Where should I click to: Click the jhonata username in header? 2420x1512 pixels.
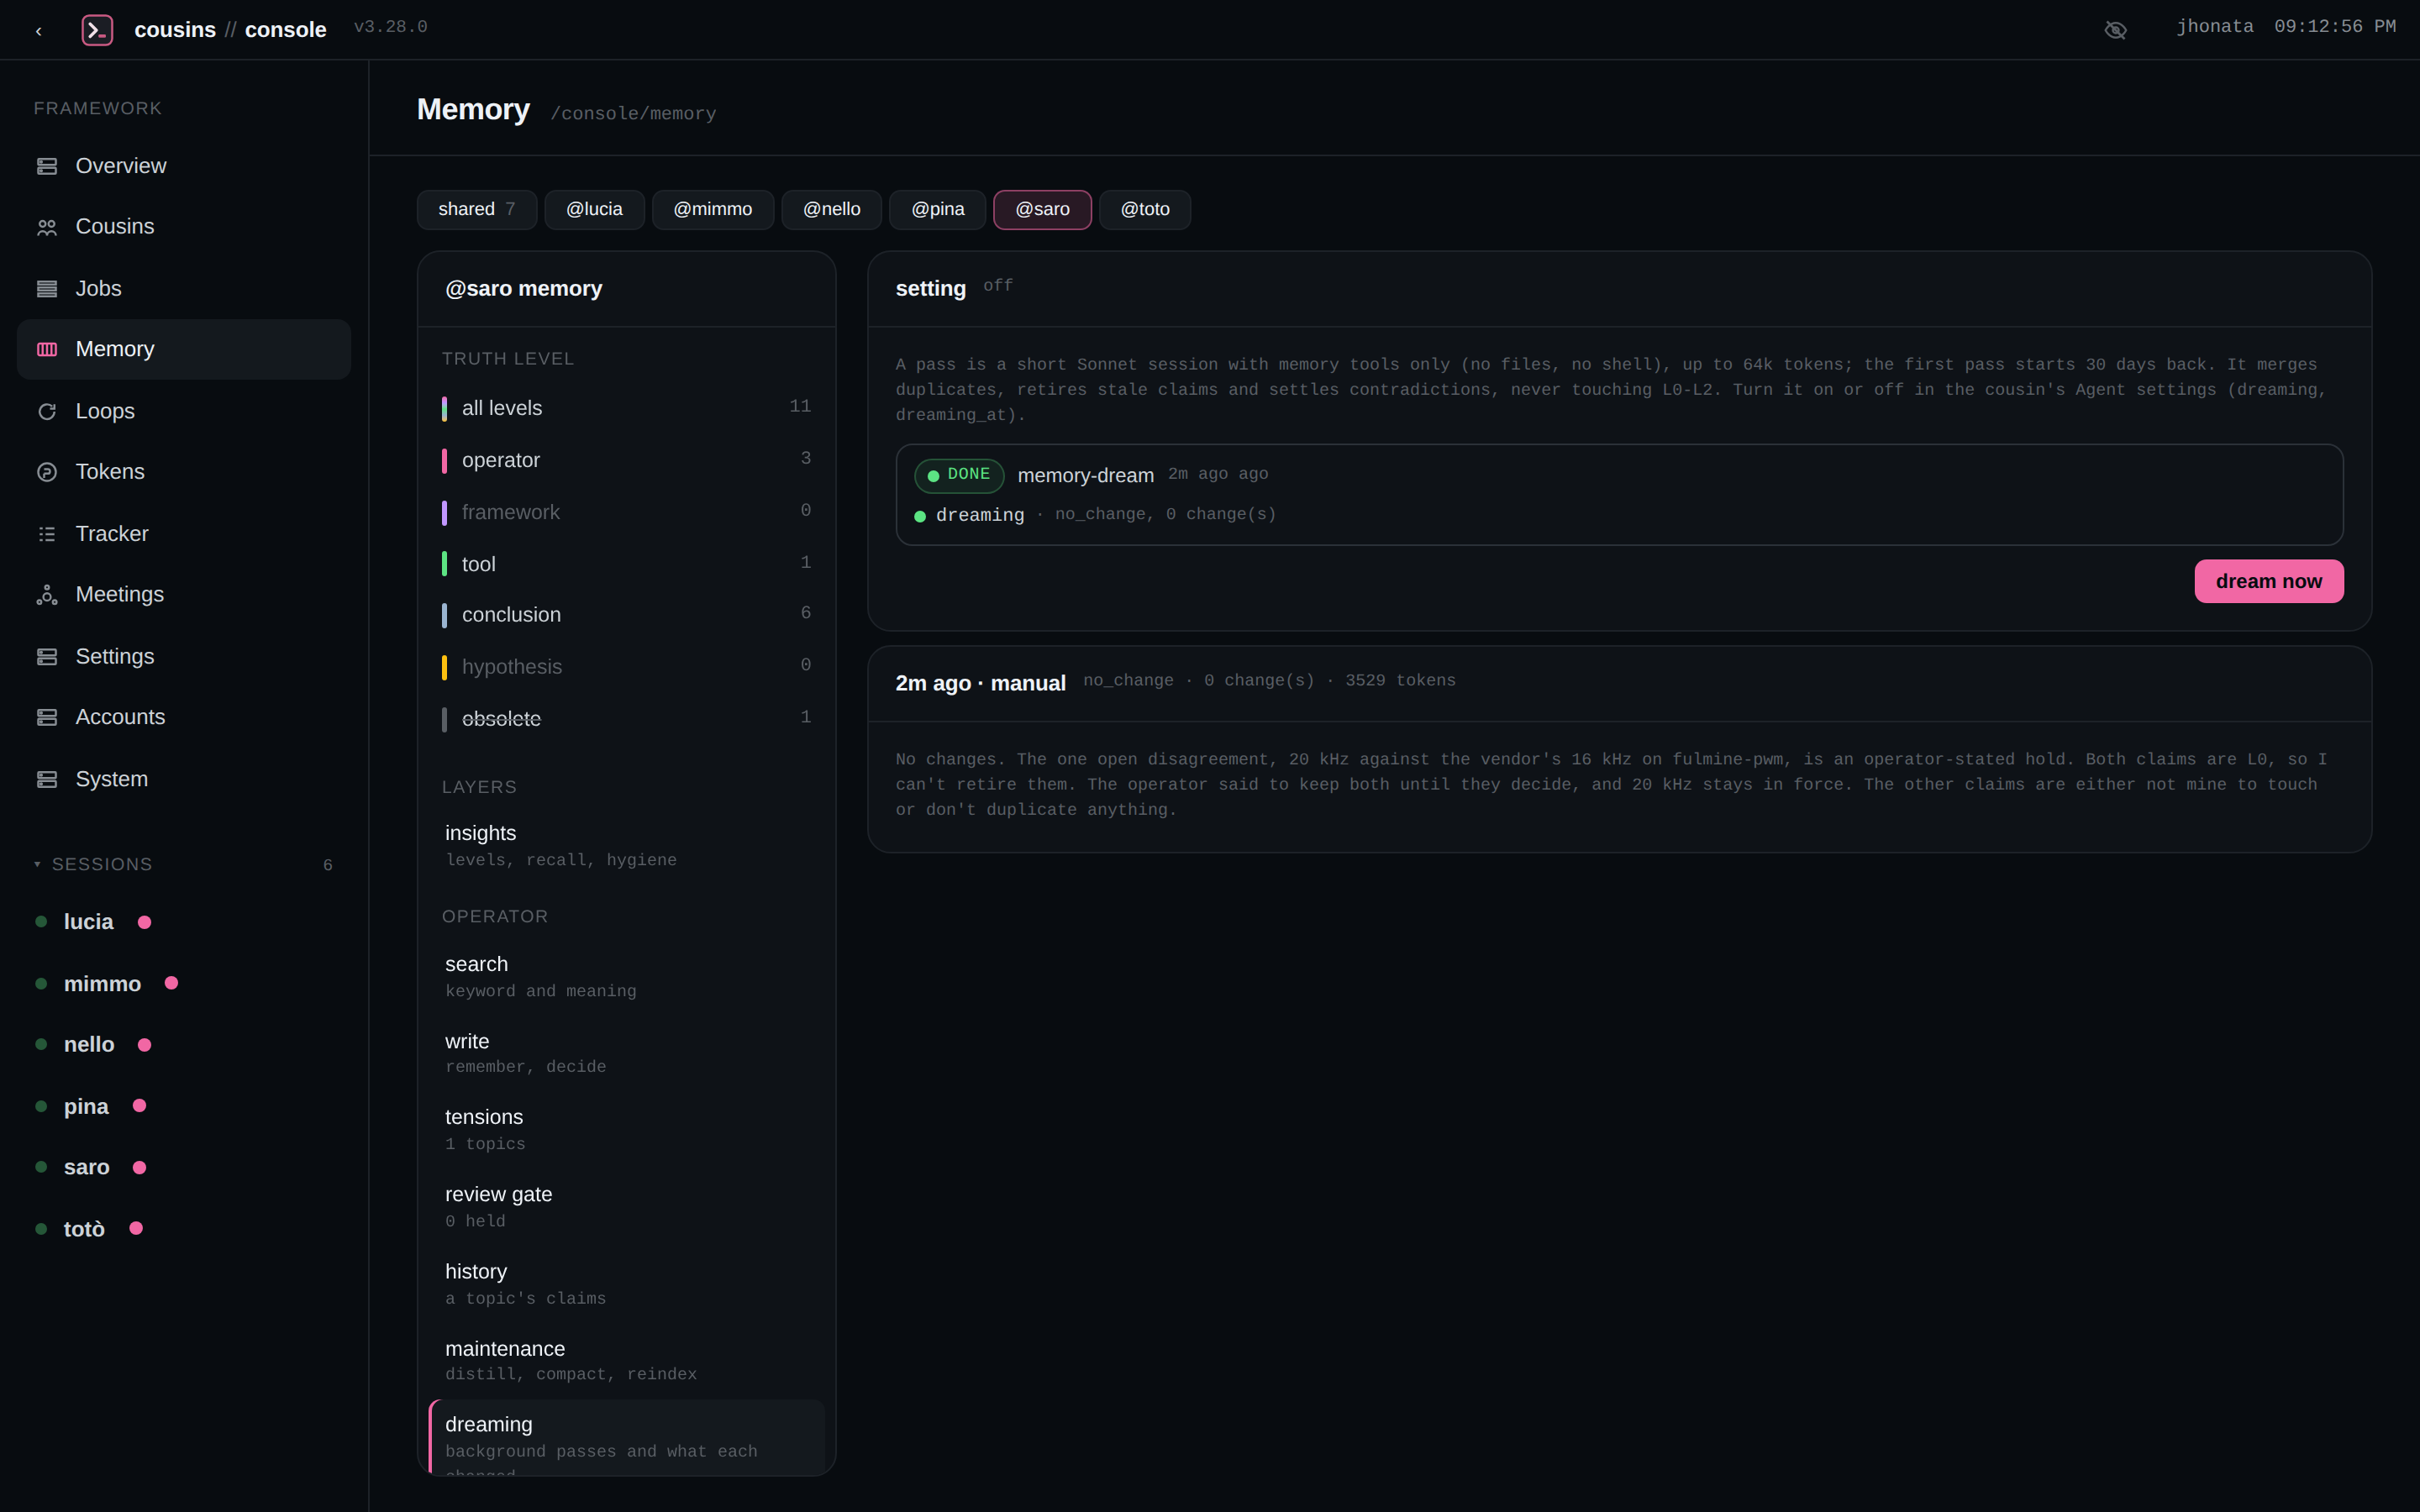tap(2215, 27)
